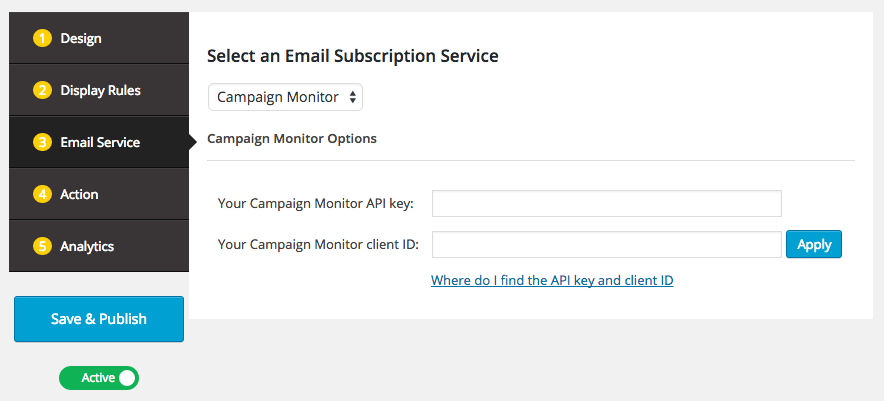Open the Design step tab
Screen dimensions: 884x401
(81, 39)
